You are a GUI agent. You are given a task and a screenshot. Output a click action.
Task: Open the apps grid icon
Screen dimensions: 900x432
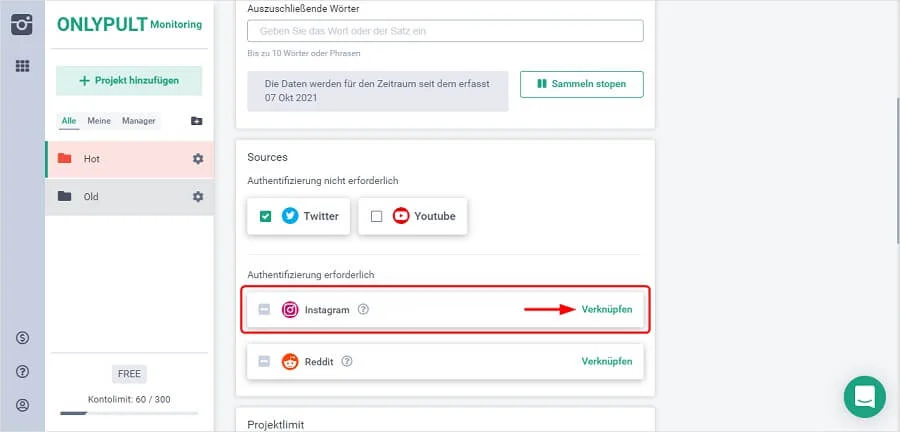22,66
